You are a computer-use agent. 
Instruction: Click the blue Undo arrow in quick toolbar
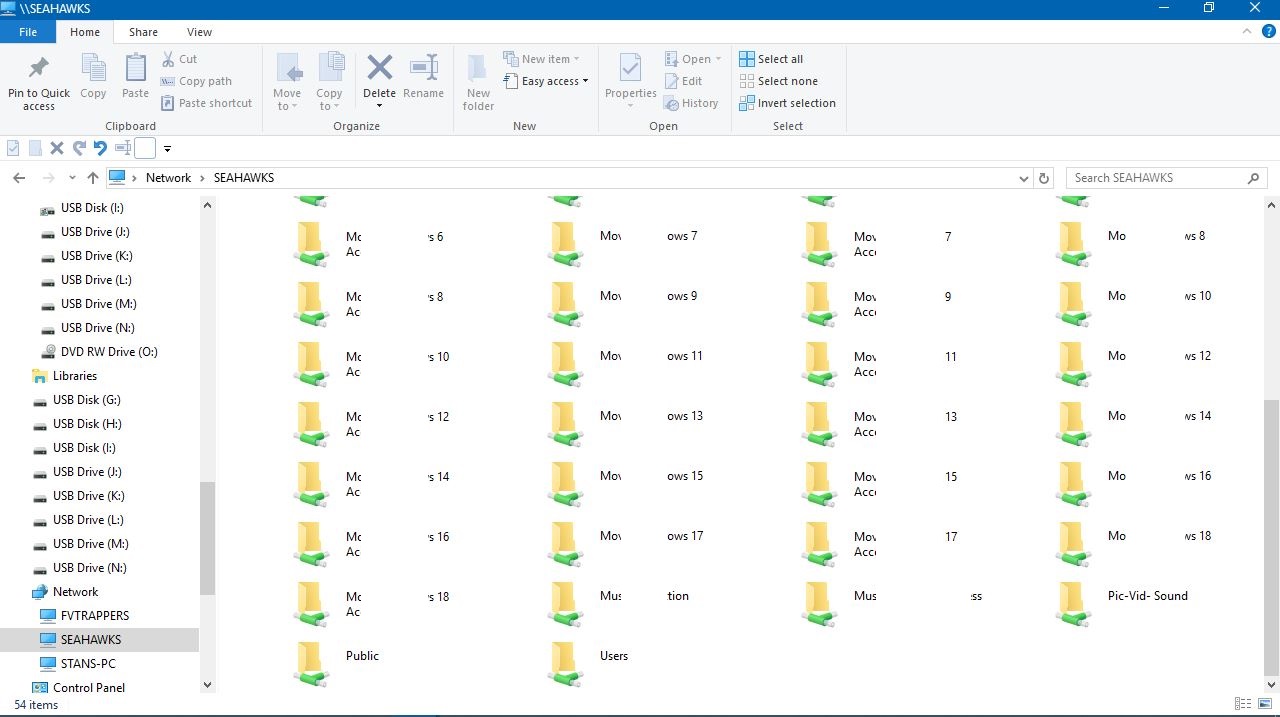pos(100,148)
